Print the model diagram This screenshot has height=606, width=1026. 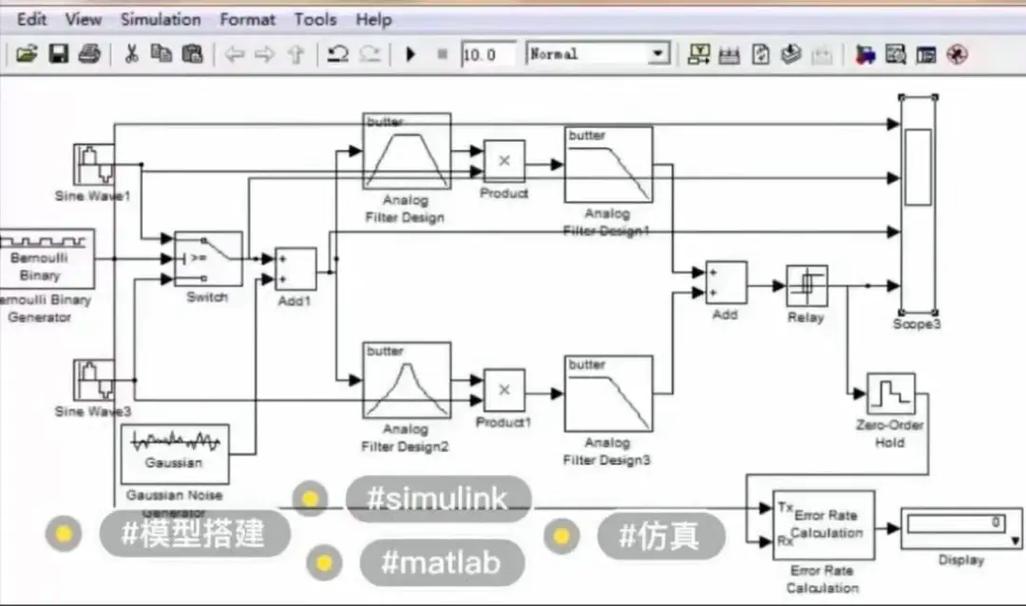click(89, 55)
